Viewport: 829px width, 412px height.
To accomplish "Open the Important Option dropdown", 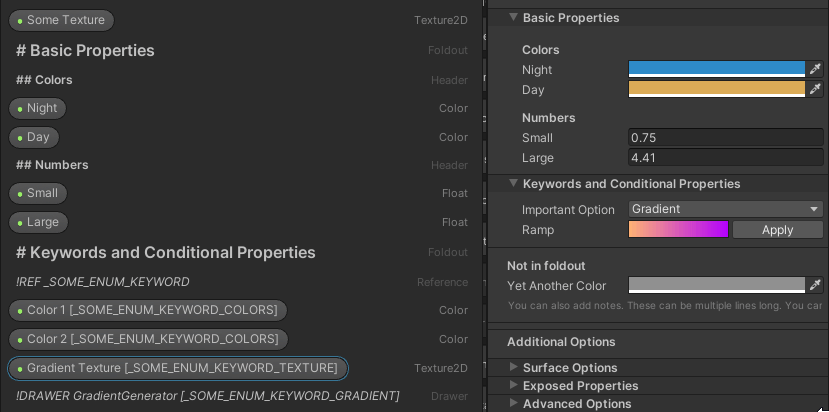I will (725, 209).
